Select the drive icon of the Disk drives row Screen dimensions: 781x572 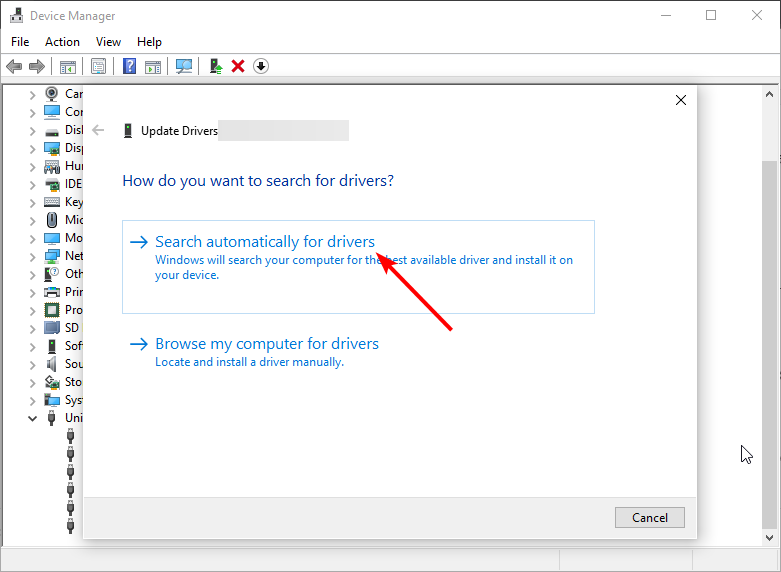click(52, 132)
